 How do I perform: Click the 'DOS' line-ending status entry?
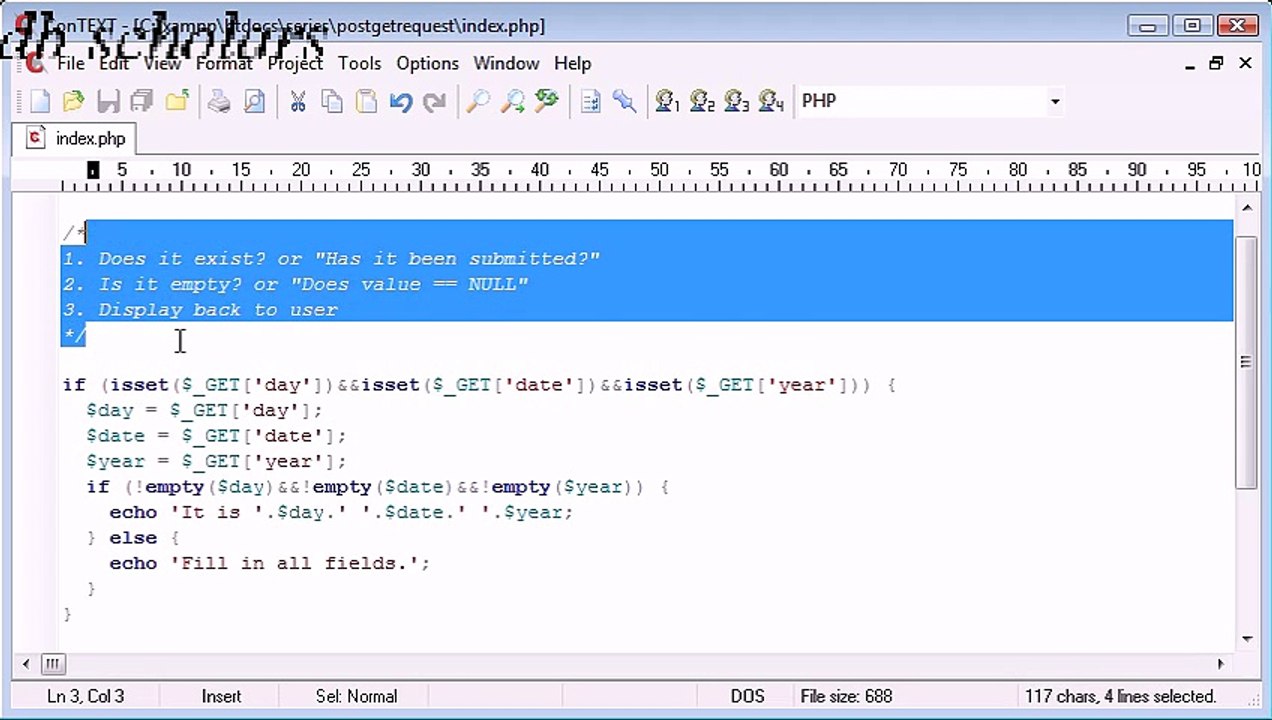pyautogui.click(x=747, y=696)
